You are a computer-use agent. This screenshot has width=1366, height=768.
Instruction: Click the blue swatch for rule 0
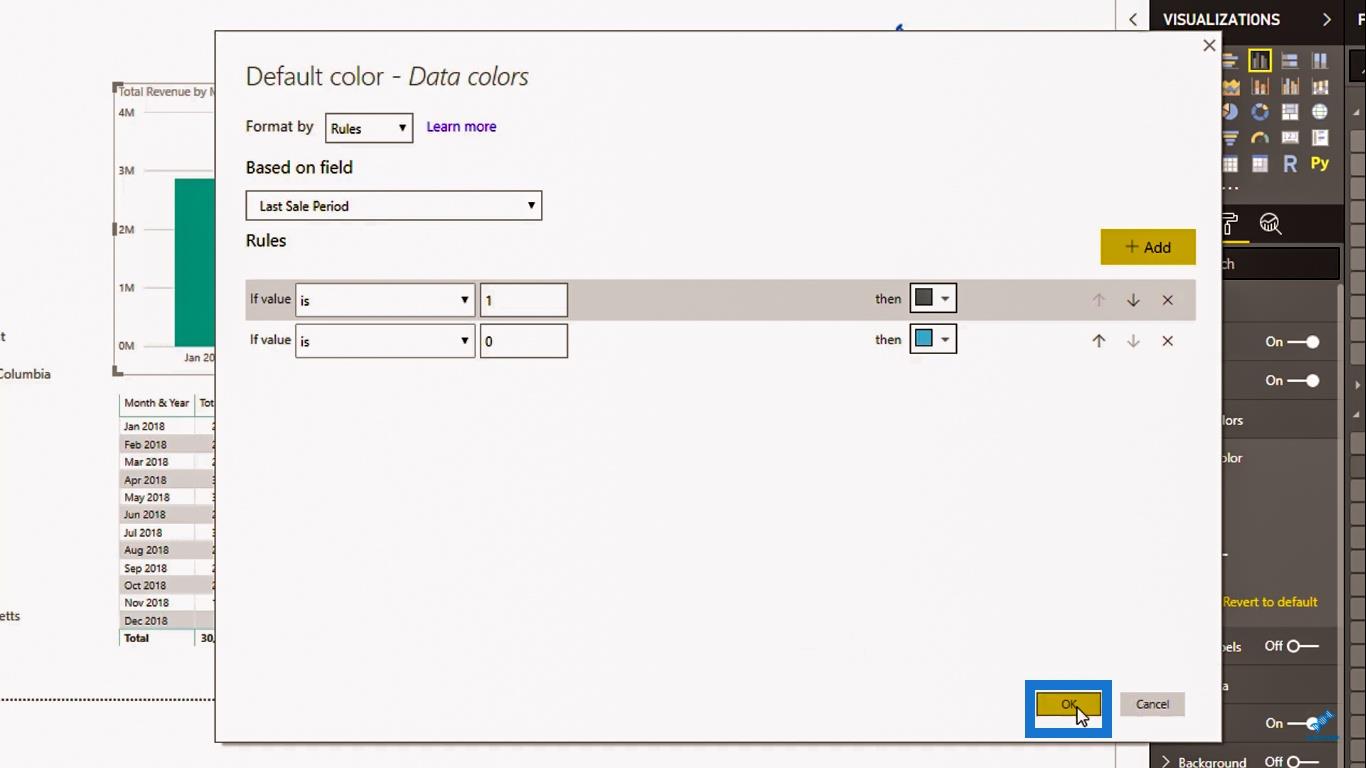(x=924, y=339)
